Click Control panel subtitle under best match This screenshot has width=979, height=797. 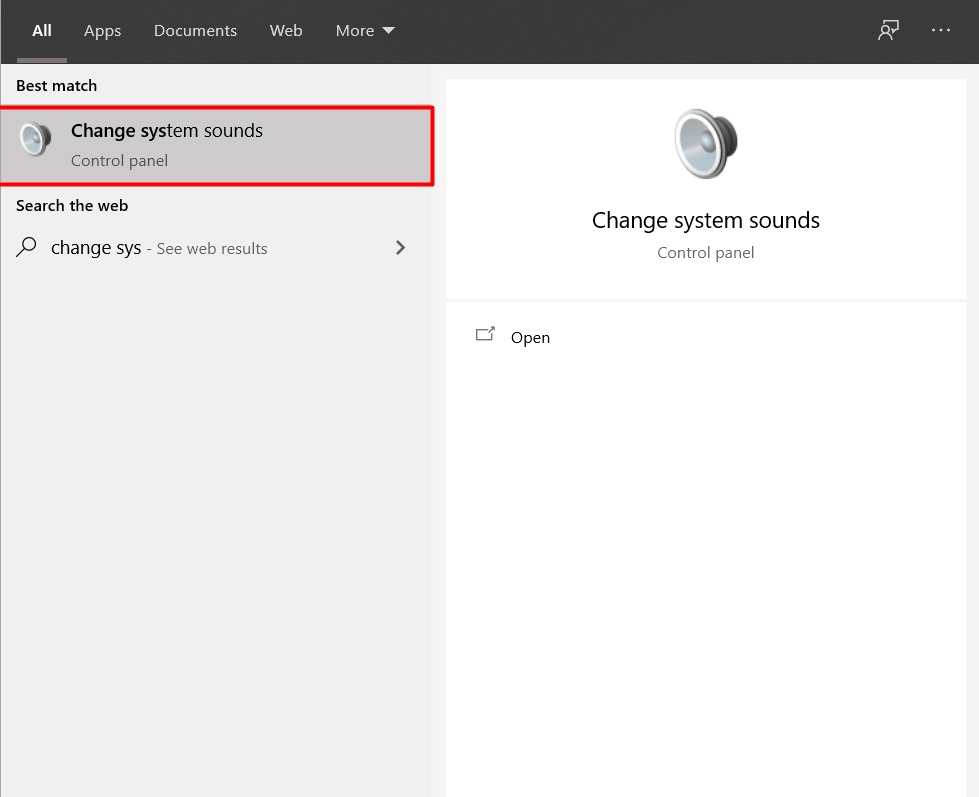pos(119,161)
